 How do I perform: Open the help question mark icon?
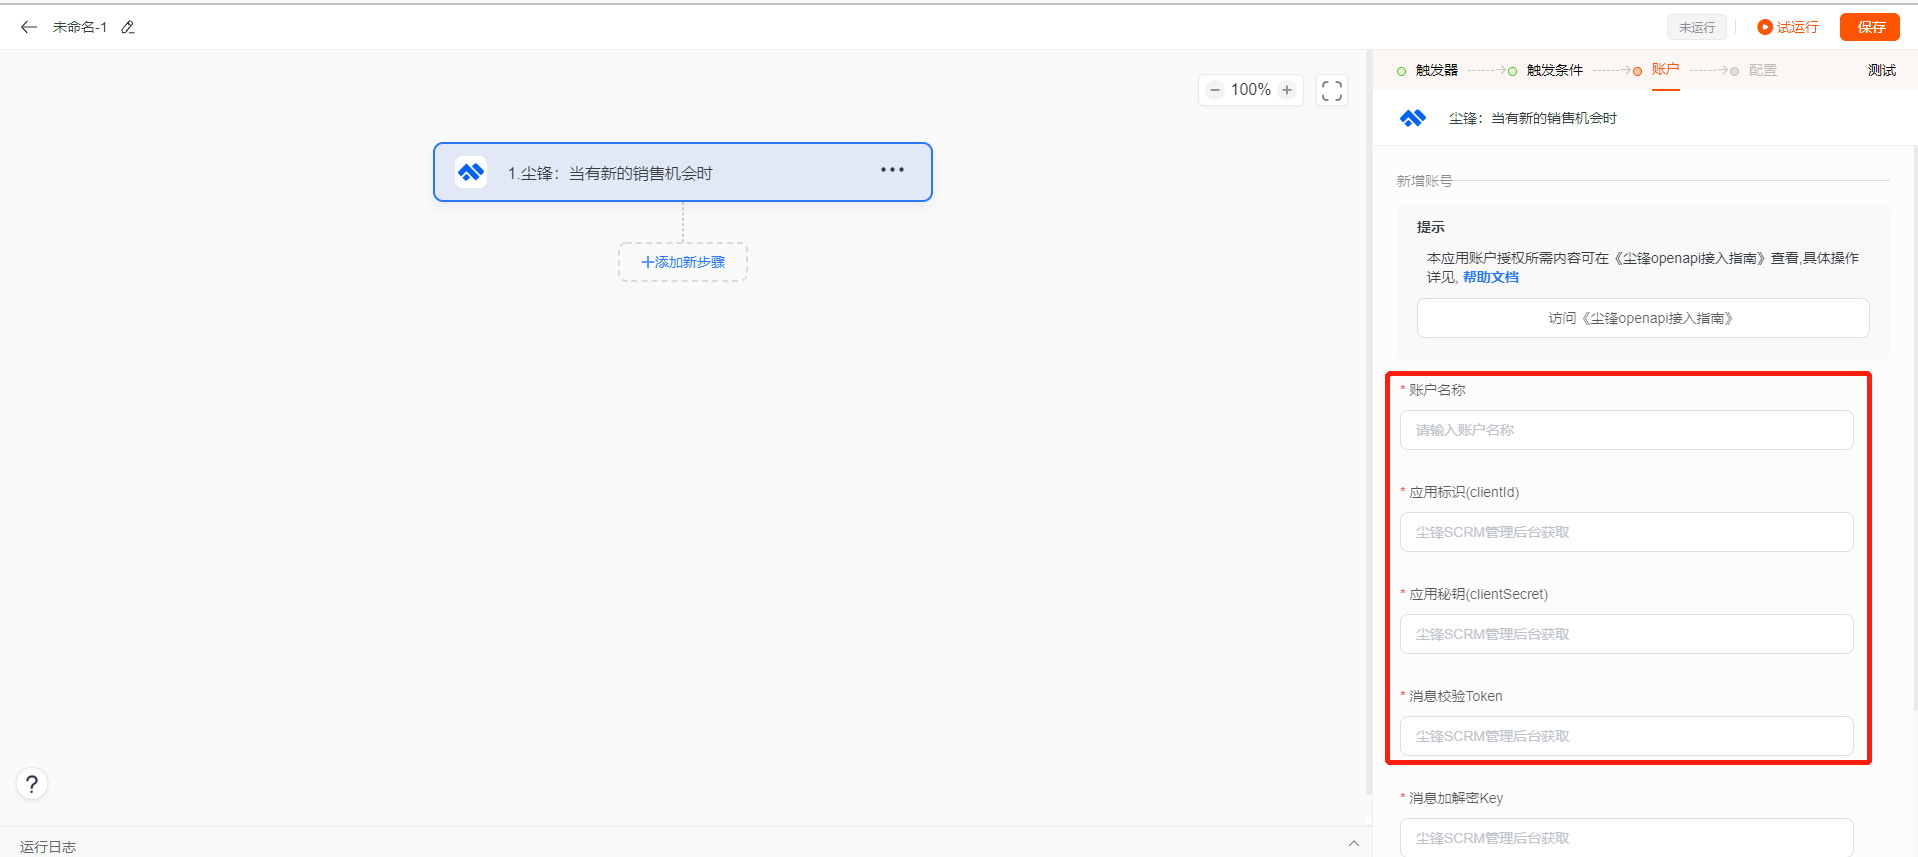(x=32, y=784)
